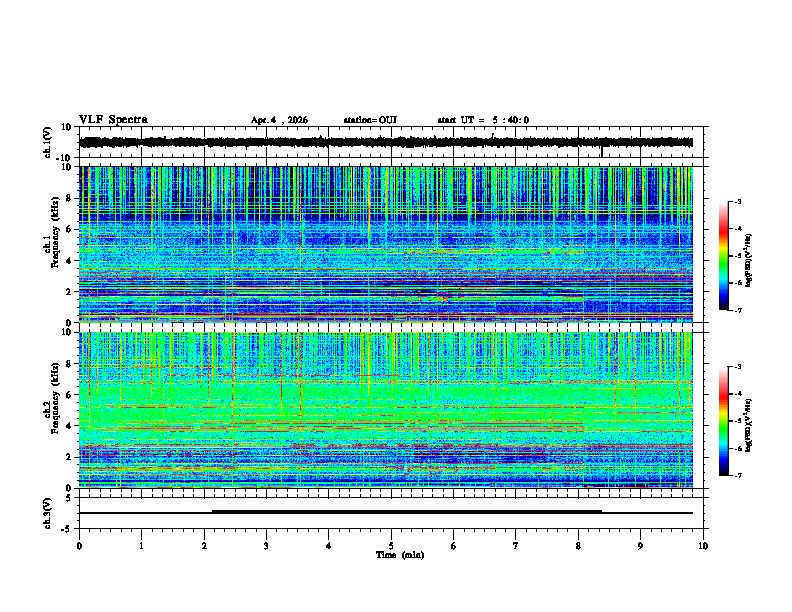Click the raised ch.3 step trace

[x=407, y=511]
